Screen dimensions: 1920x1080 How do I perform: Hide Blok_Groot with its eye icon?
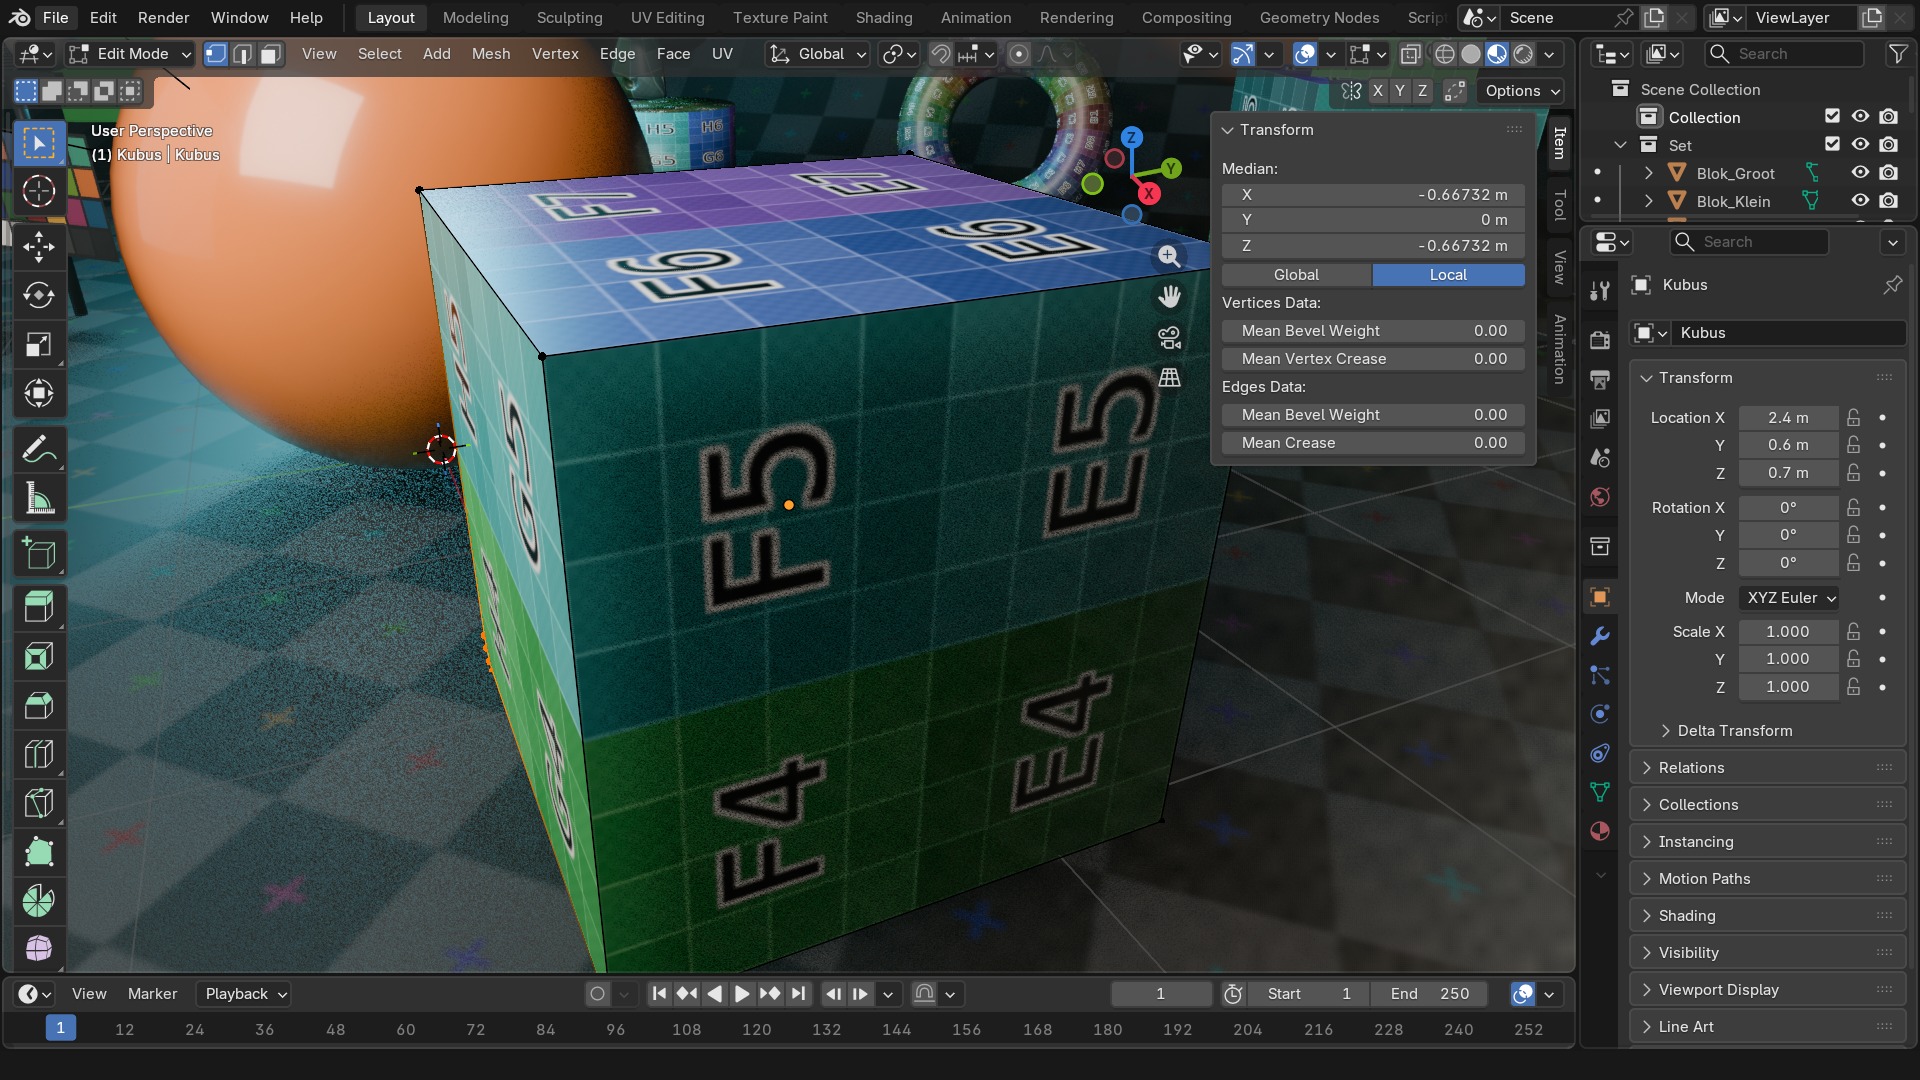click(x=1860, y=173)
